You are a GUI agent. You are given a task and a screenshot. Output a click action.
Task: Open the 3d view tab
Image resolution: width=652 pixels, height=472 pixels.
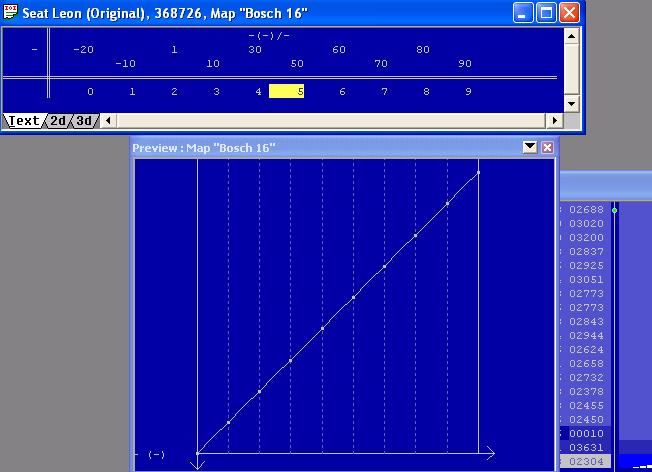click(x=84, y=121)
